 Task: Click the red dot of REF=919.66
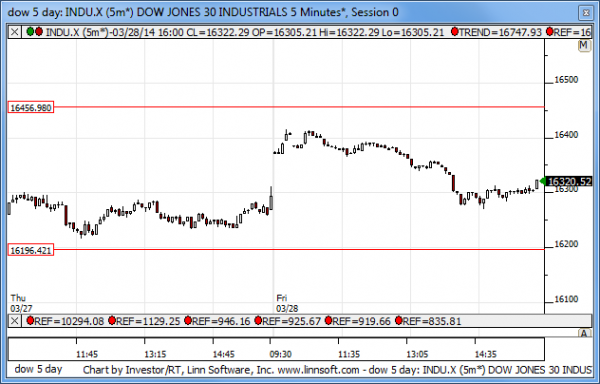coord(328,321)
